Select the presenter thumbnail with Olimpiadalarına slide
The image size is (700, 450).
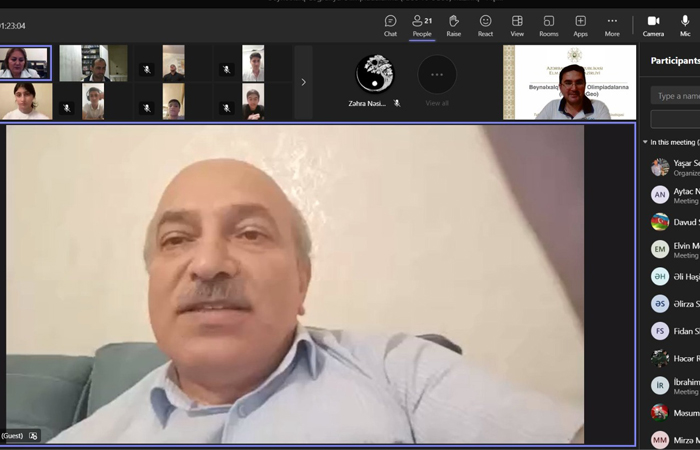pos(570,82)
